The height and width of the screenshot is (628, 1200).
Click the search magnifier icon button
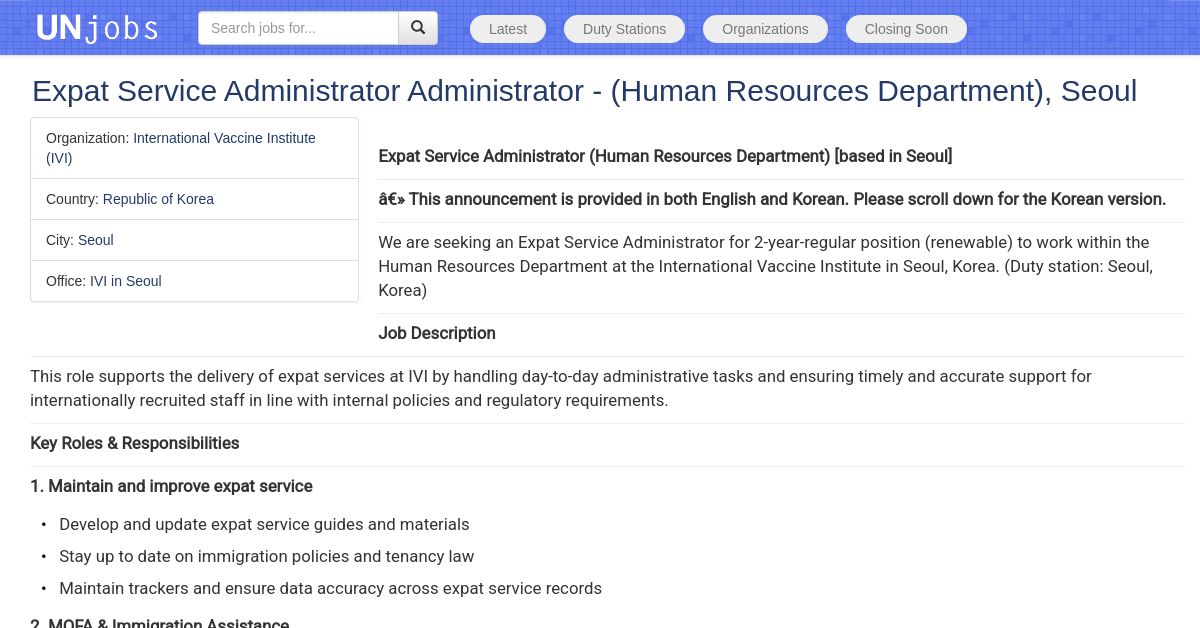pyautogui.click(x=418, y=28)
